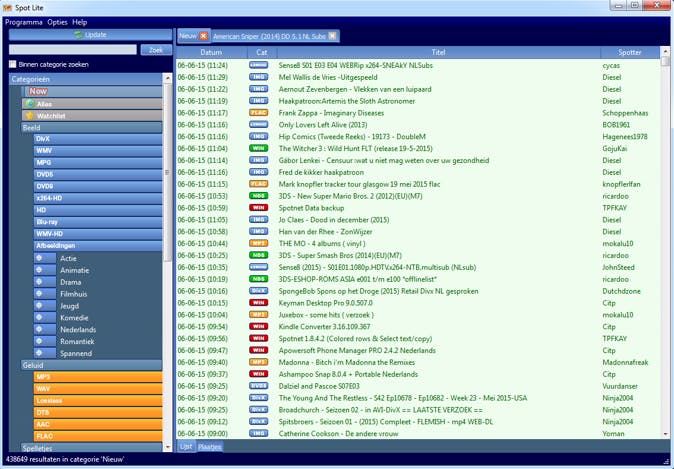The image size is (674, 469).
Task: Switch to the Plaatjes view tab
Action: coord(209,447)
